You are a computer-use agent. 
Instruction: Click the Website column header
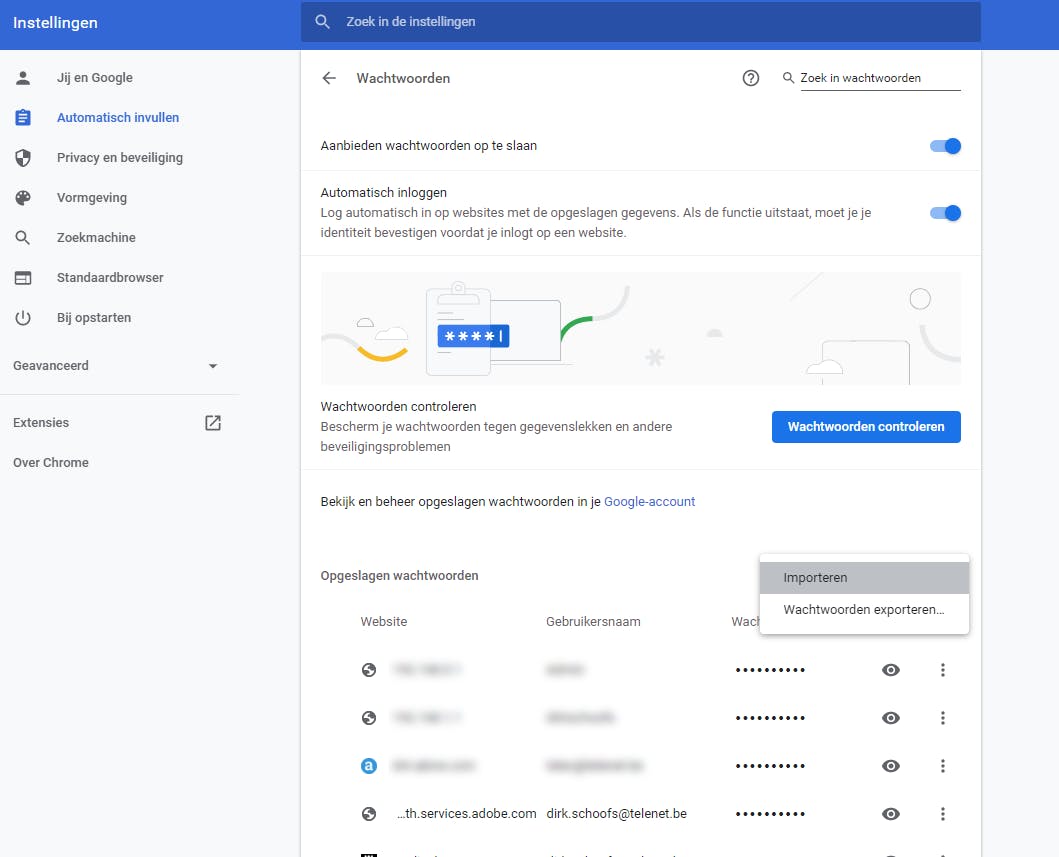click(384, 622)
